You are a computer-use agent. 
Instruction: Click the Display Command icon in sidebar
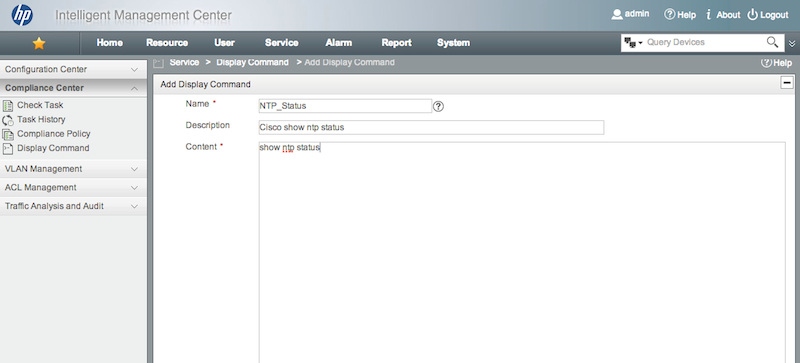click(8, 149)
